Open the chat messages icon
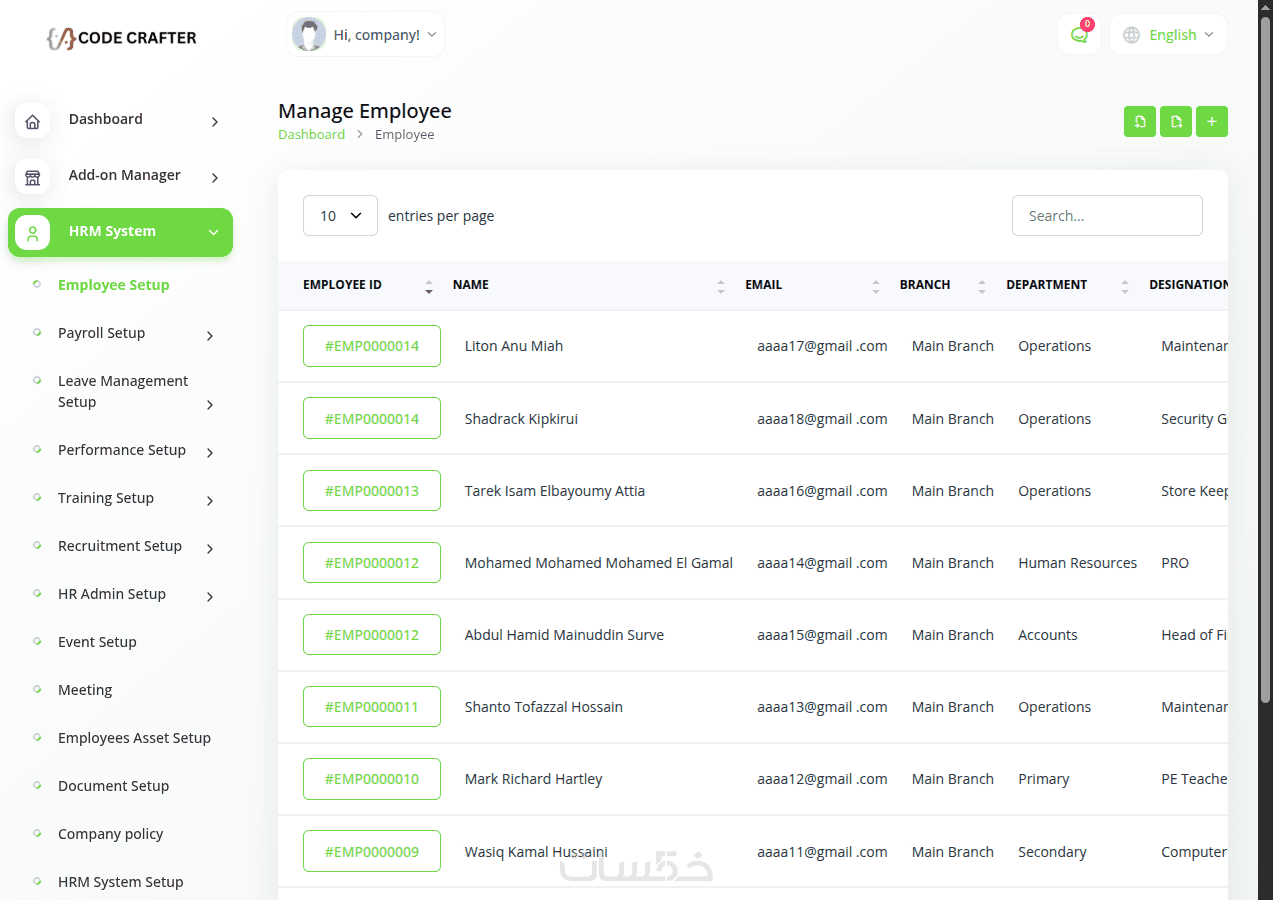 (x=1079, y=35)
